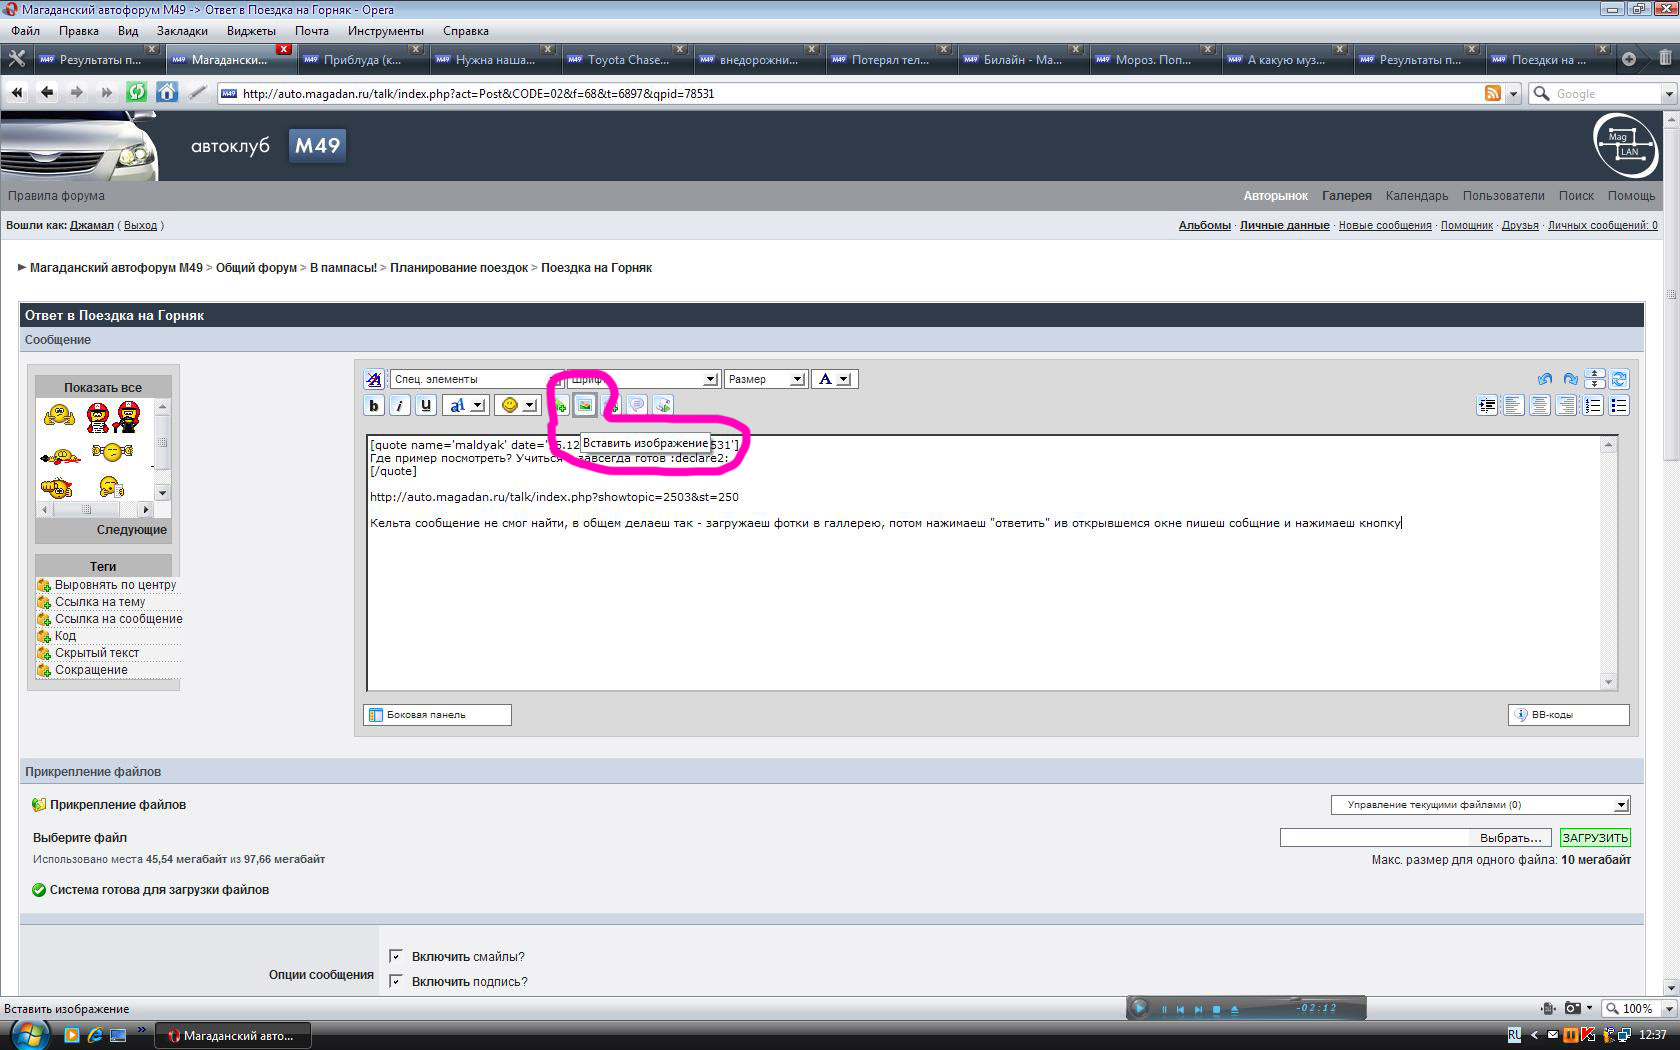Click the insert quote speech-bubble icon
This screenshot has height=1050, width=1680.
[637, 405]
